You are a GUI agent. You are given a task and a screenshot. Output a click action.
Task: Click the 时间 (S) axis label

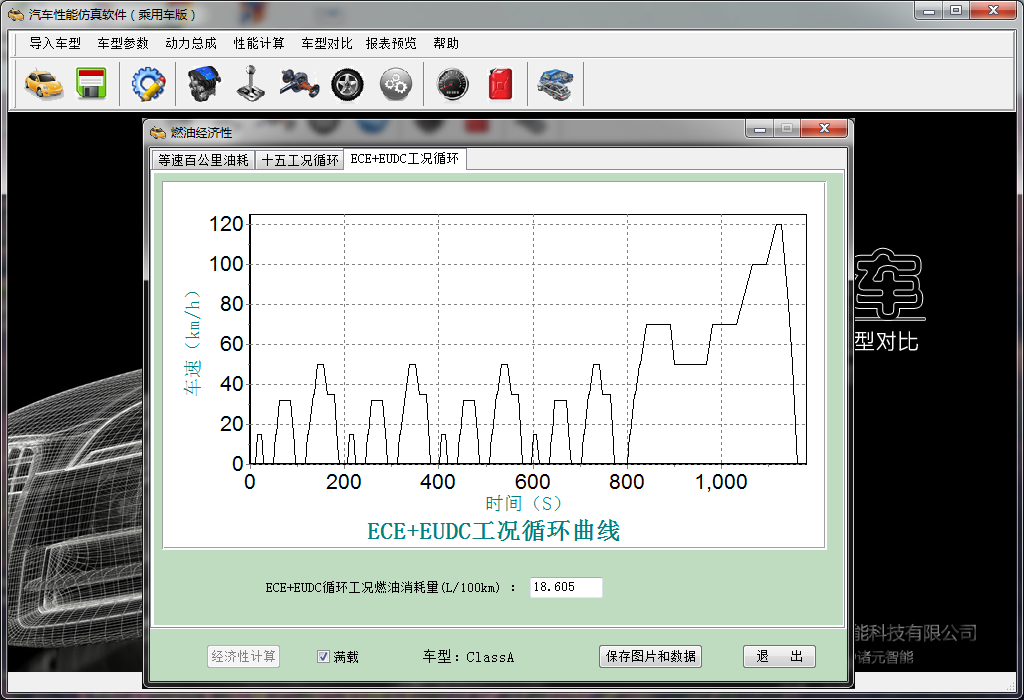click(x=523, y=503)
